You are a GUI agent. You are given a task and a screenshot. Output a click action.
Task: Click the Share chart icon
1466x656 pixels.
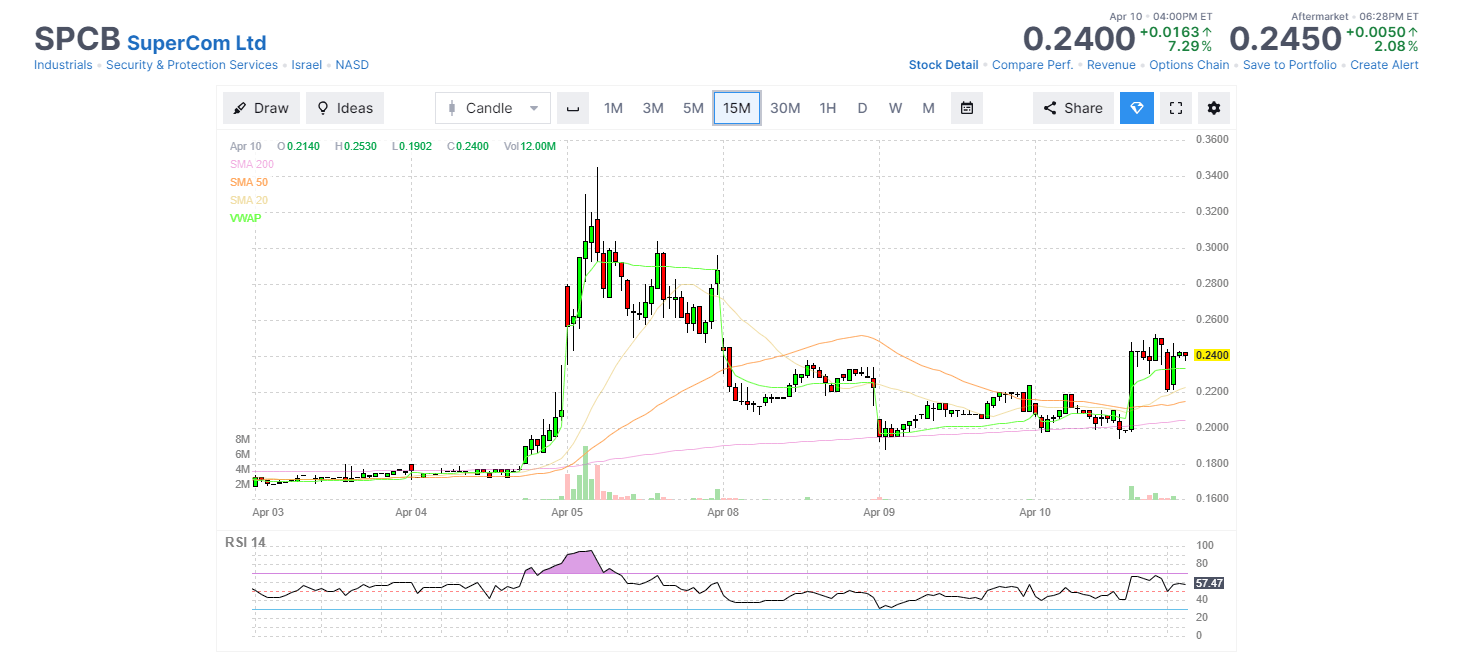1072,107
